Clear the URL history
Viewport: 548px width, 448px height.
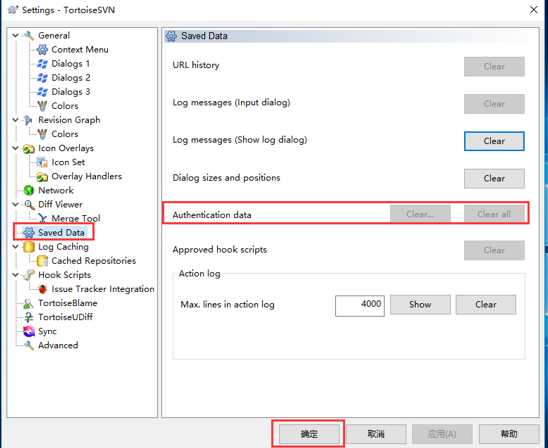(494, 66)
